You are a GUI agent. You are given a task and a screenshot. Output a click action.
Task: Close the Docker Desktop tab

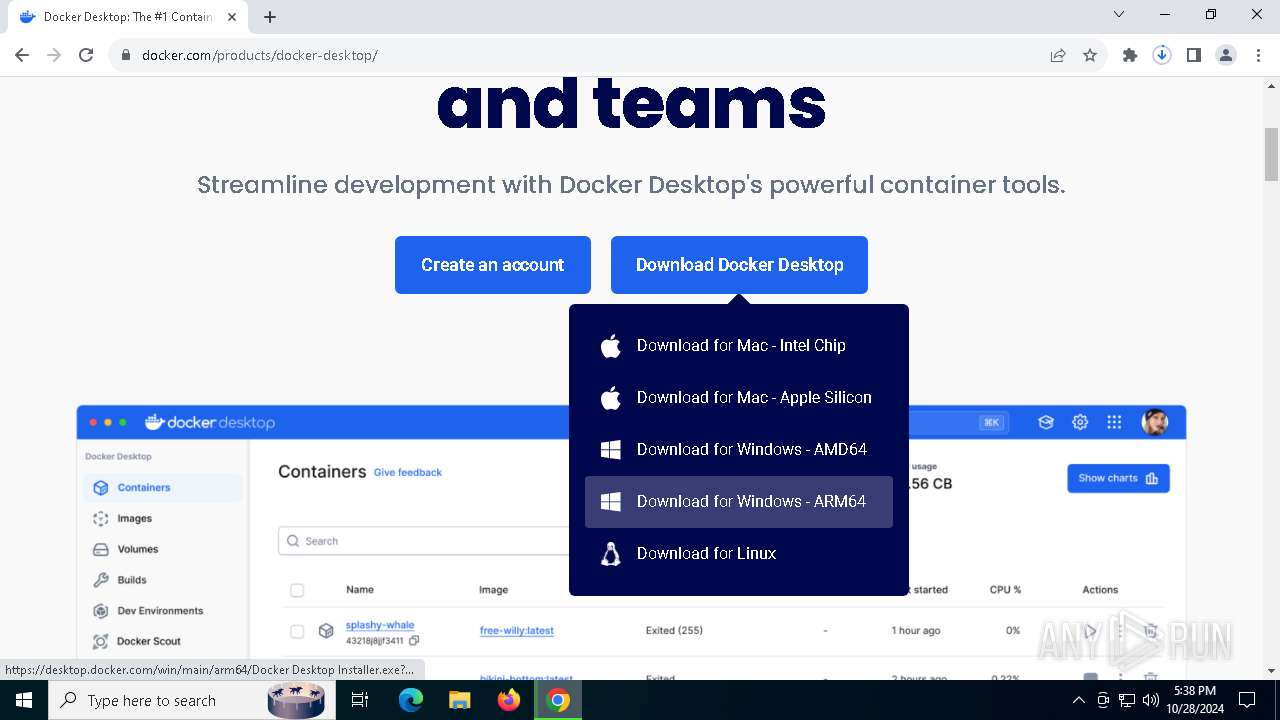pos(232,17)
